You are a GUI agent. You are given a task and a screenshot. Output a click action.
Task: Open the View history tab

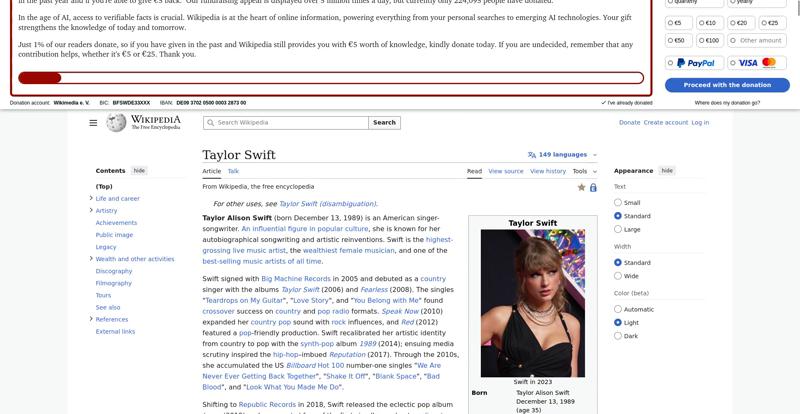click(x=547, y=171)
